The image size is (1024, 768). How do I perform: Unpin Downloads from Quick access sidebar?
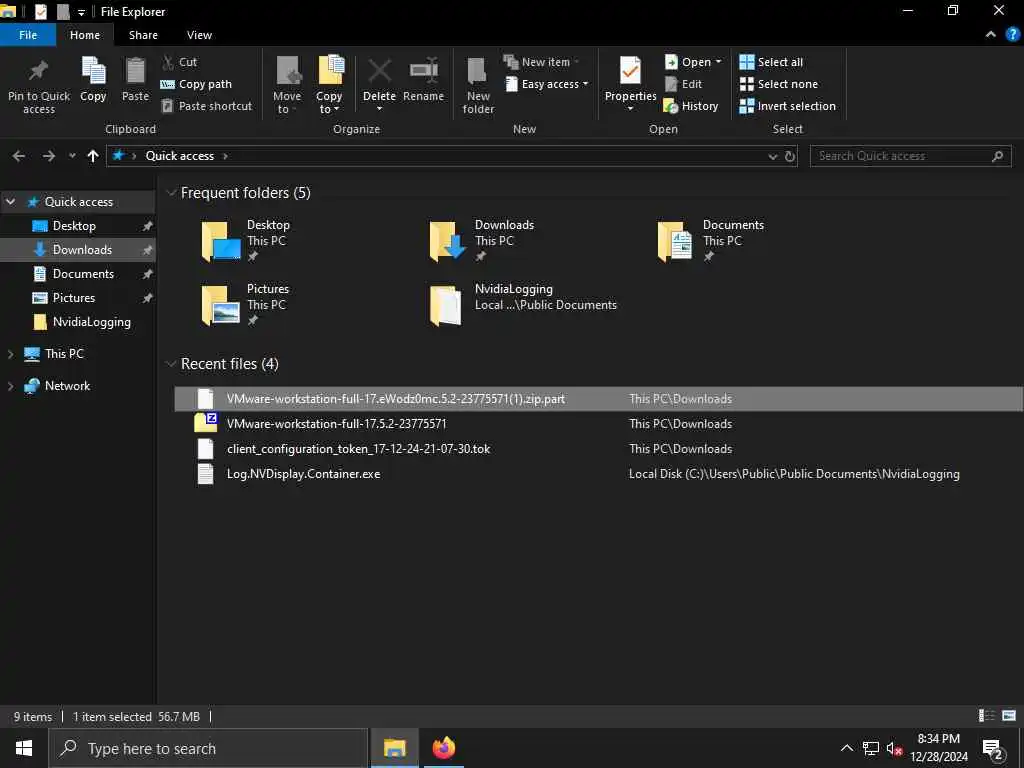(x=148, y=250)
